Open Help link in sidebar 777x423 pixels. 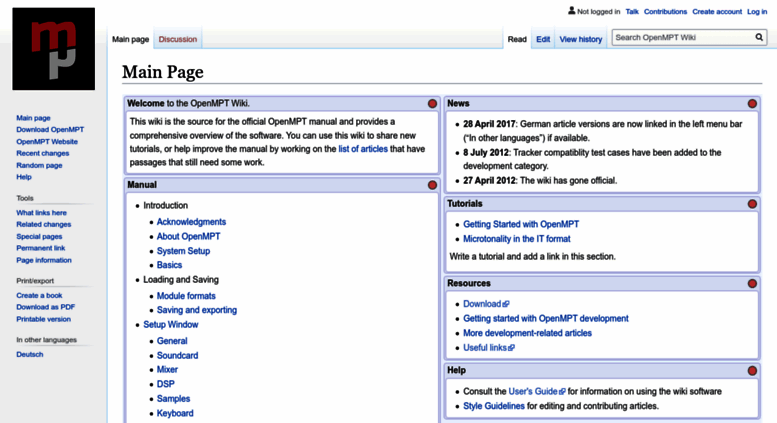(x=24, y=177)
